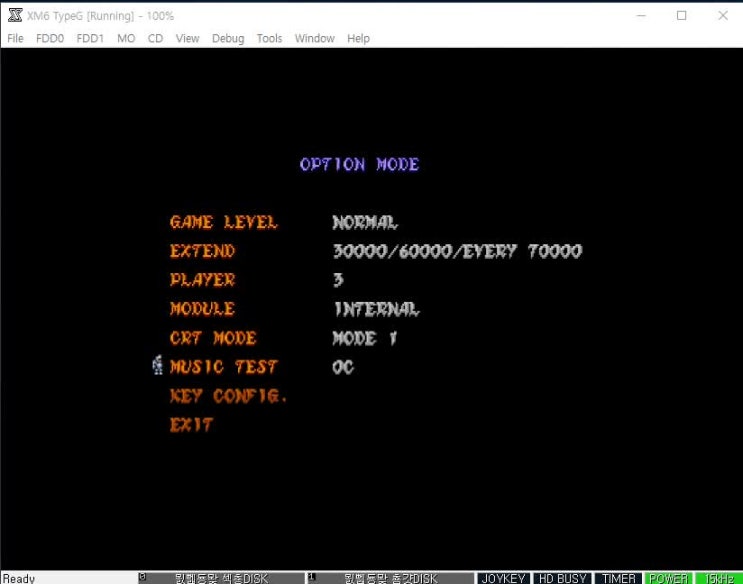This screenshot has width=743, height=584.
Task: Open the FDD1 menu
Action: point(90,38)
